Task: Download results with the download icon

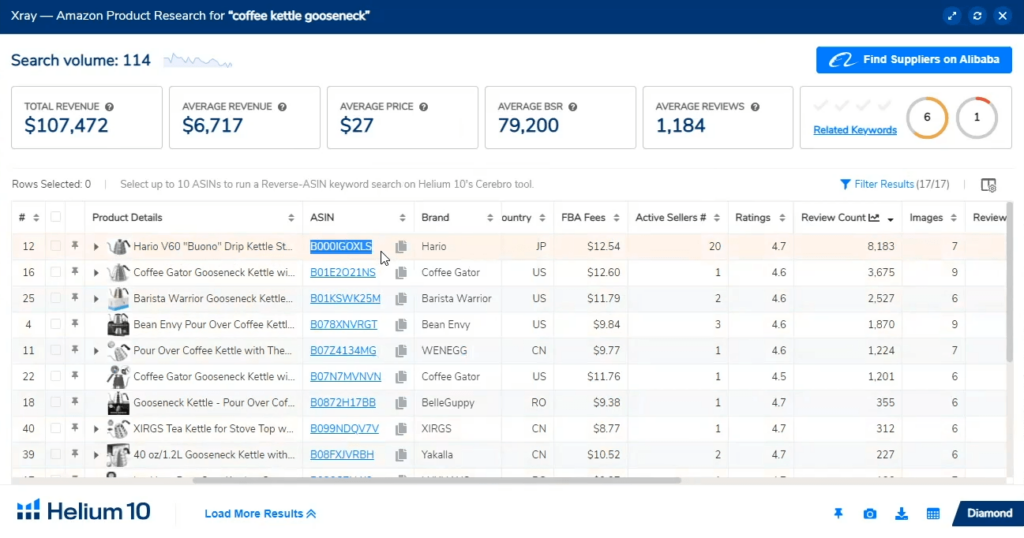Action: [901, 514]
